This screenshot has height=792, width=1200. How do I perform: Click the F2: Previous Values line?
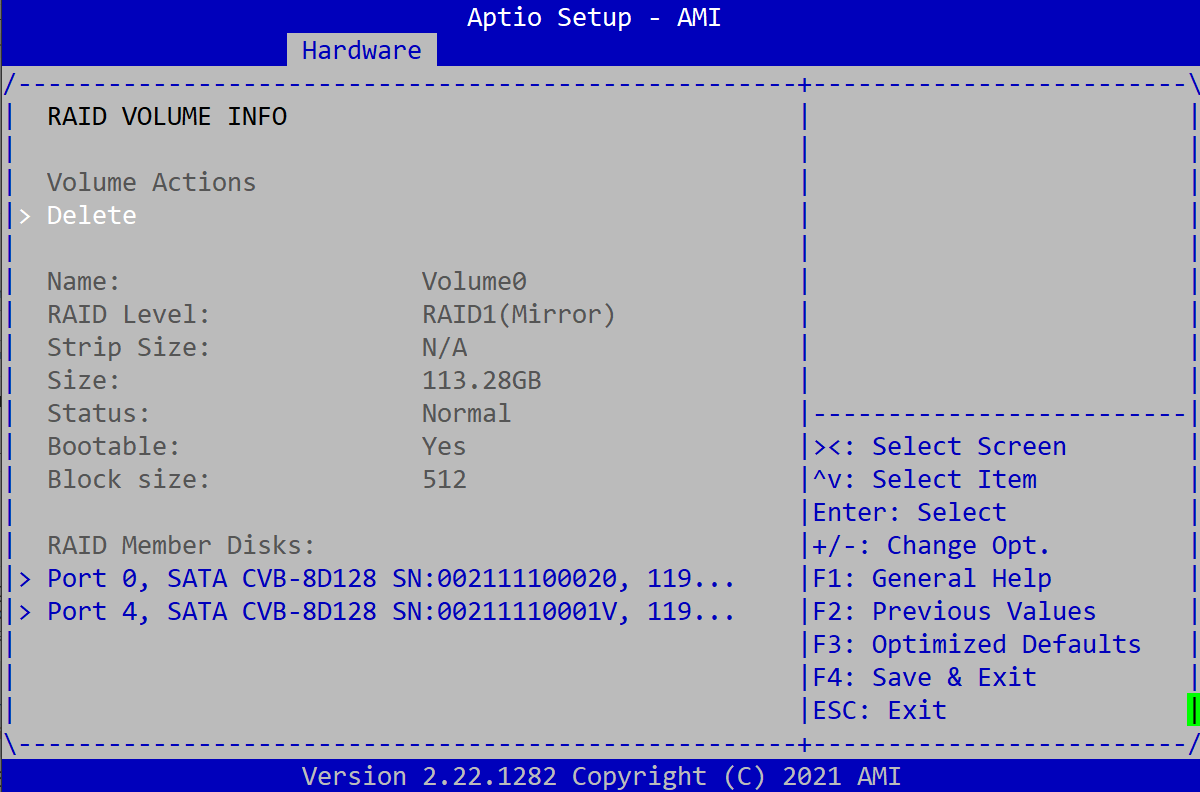(955, 611)
